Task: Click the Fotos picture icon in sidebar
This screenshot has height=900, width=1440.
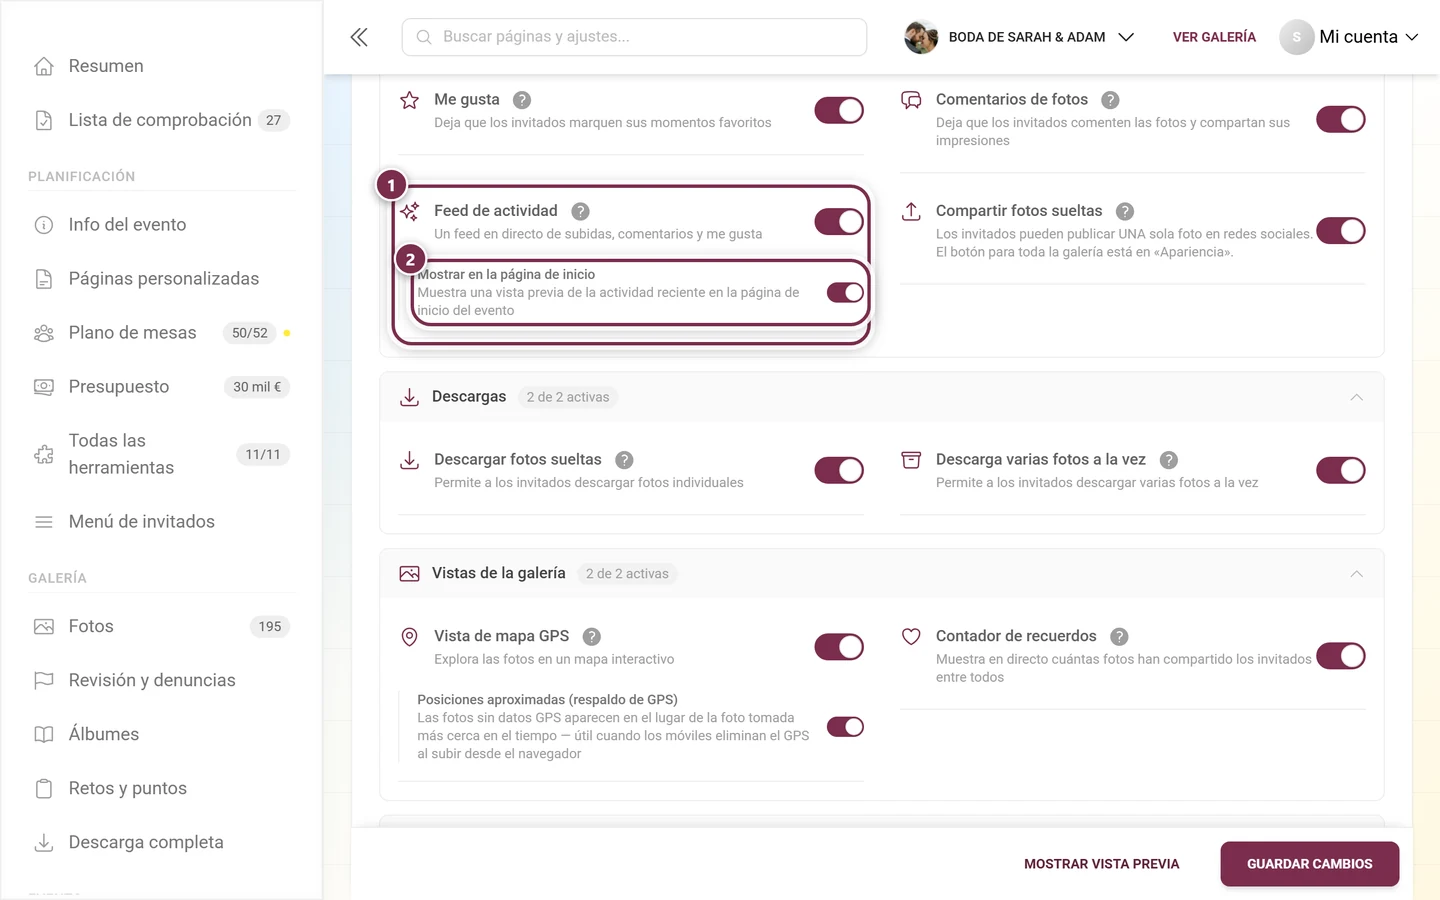Action: point(44,627)
